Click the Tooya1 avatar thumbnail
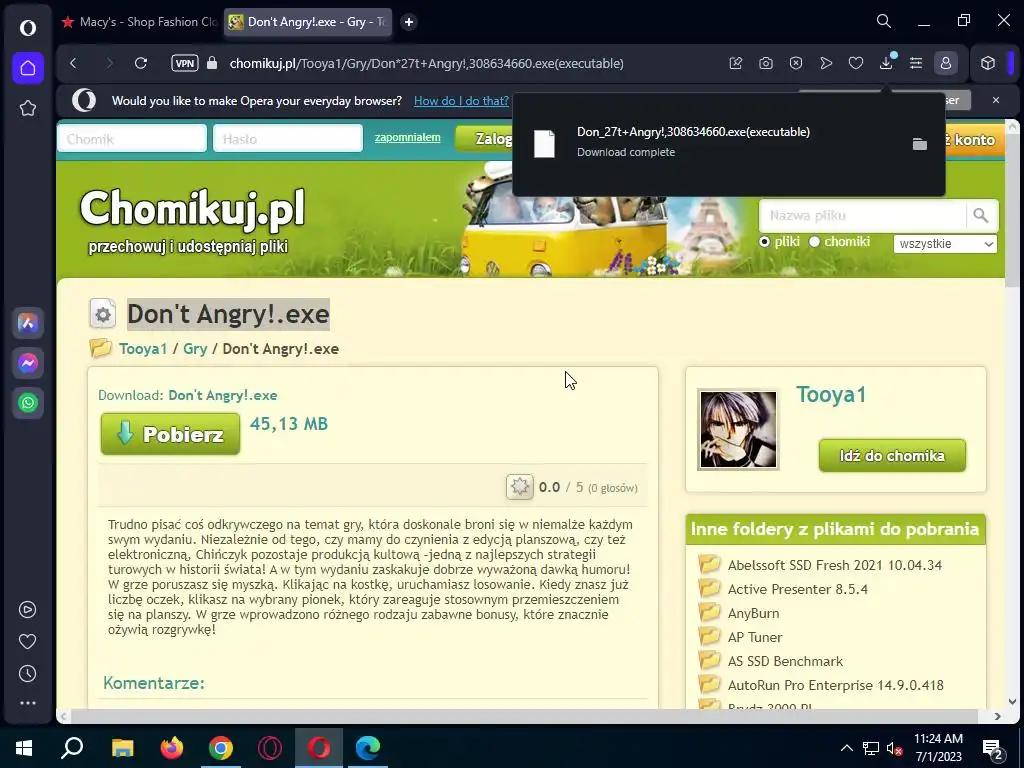1024x768 pixels. tap(738, 429)
